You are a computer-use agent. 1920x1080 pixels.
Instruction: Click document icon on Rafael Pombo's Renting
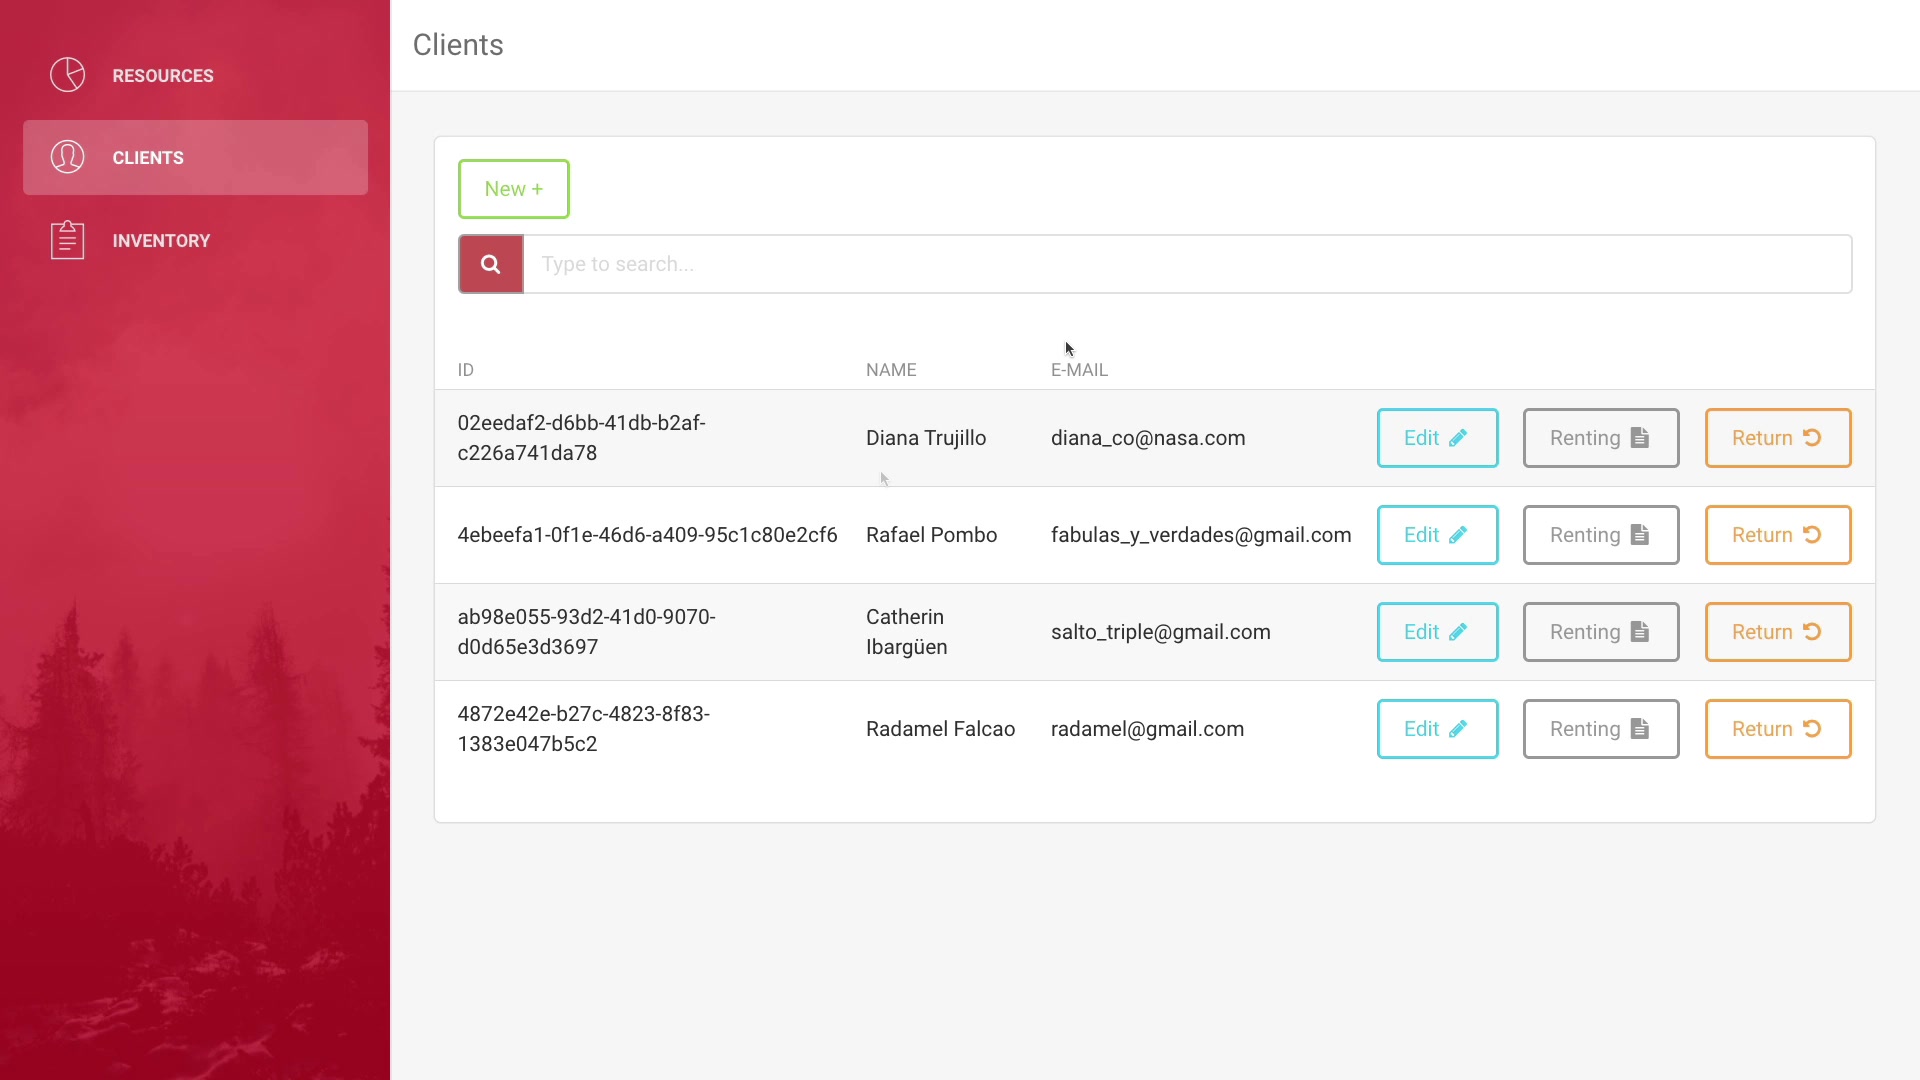(x=1639, y=535)
